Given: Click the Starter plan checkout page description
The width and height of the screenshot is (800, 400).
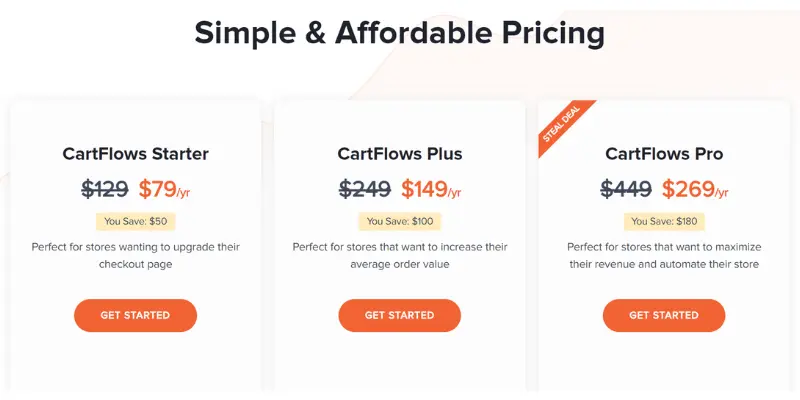Looking at the screenshot, I should (136, 256).
